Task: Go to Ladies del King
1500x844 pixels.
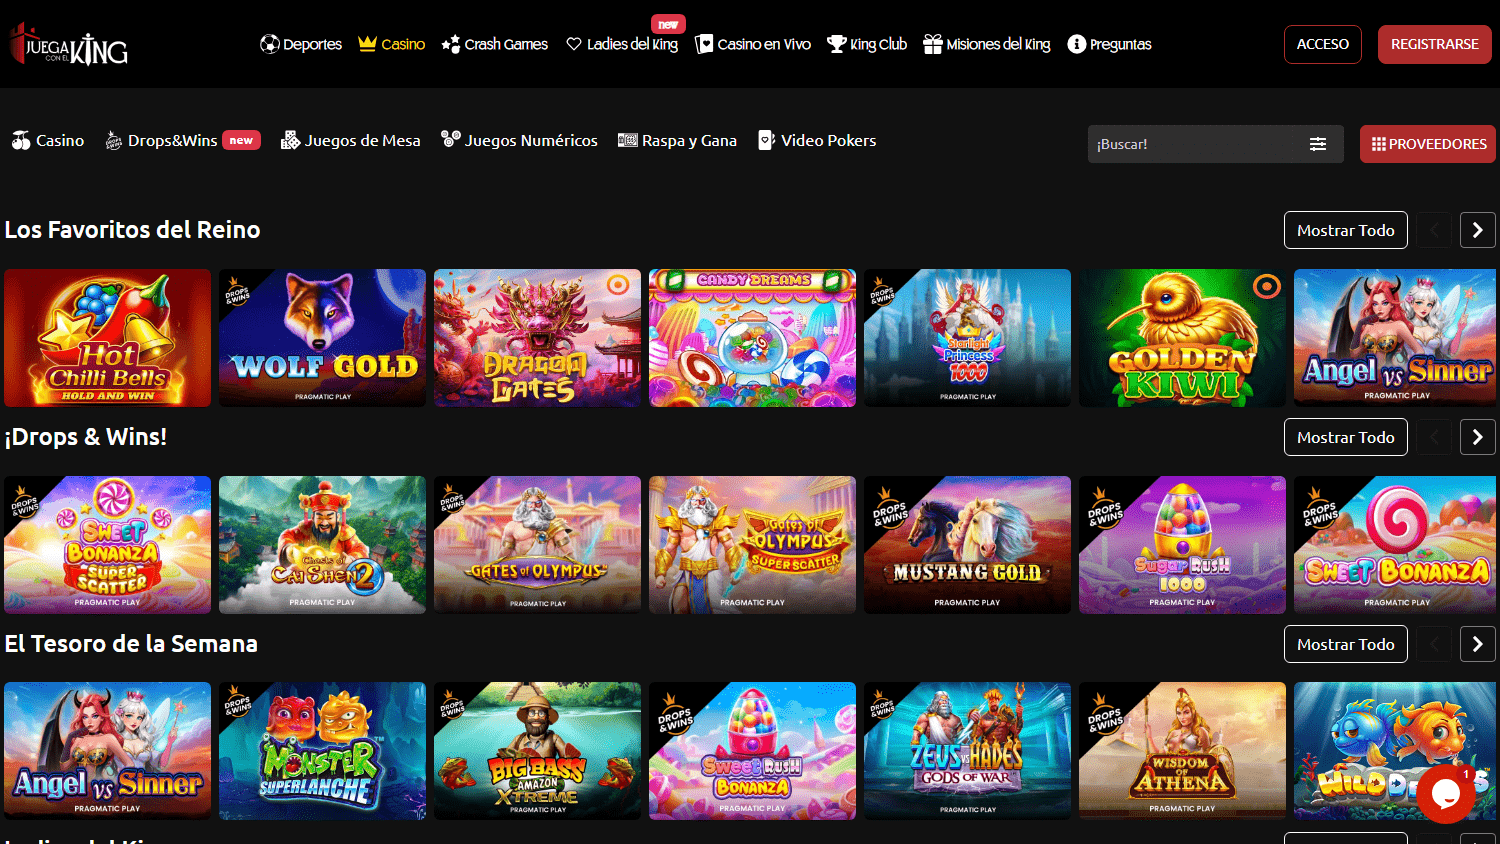Action: [622, 44]
